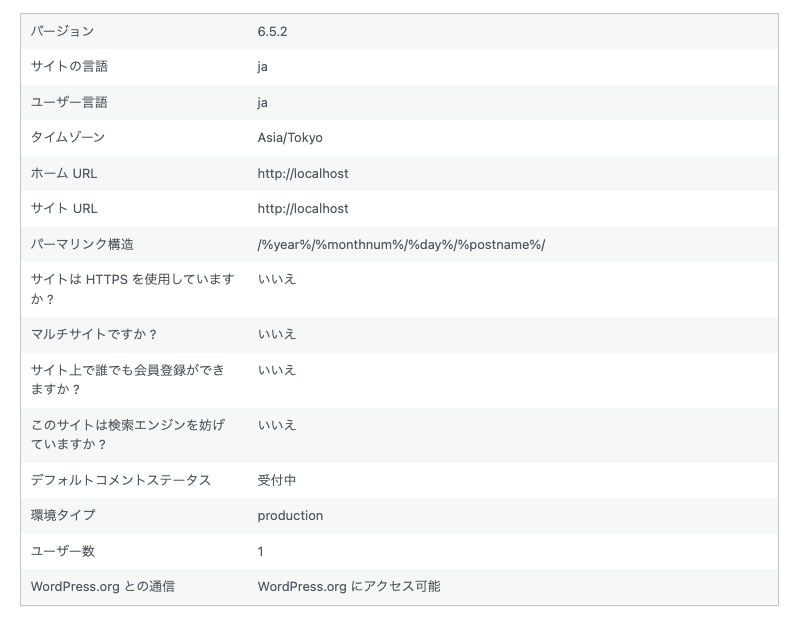Click the サイトは HTTPS を使用していますか？ label

click(132, 289)
